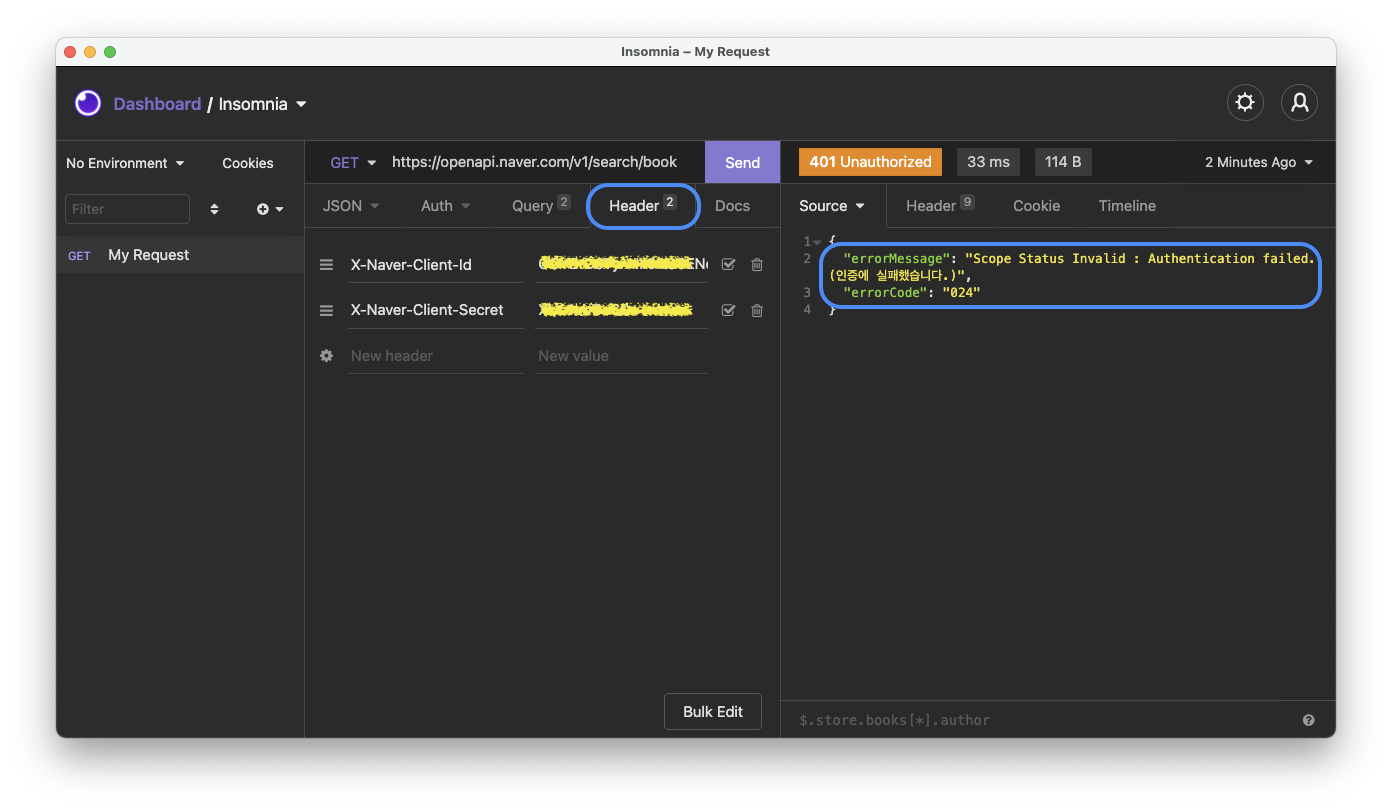Click the Bulk Edit button
The width and height of the screenshot is (1392, 812).
click(713, 712)
